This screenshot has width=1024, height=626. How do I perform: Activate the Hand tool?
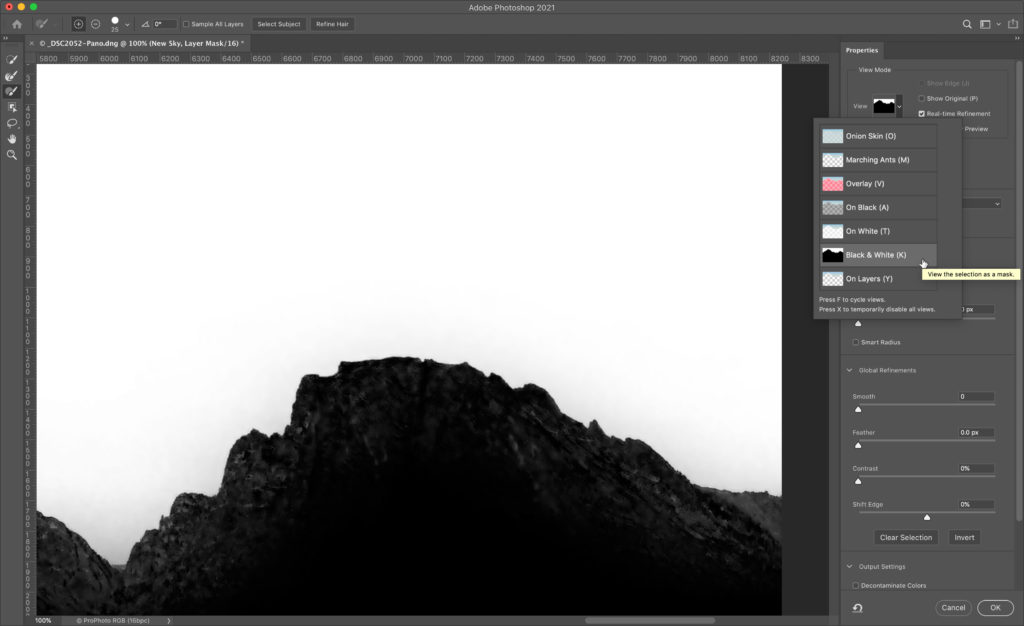pyautogui.click(x=12, y=139)
